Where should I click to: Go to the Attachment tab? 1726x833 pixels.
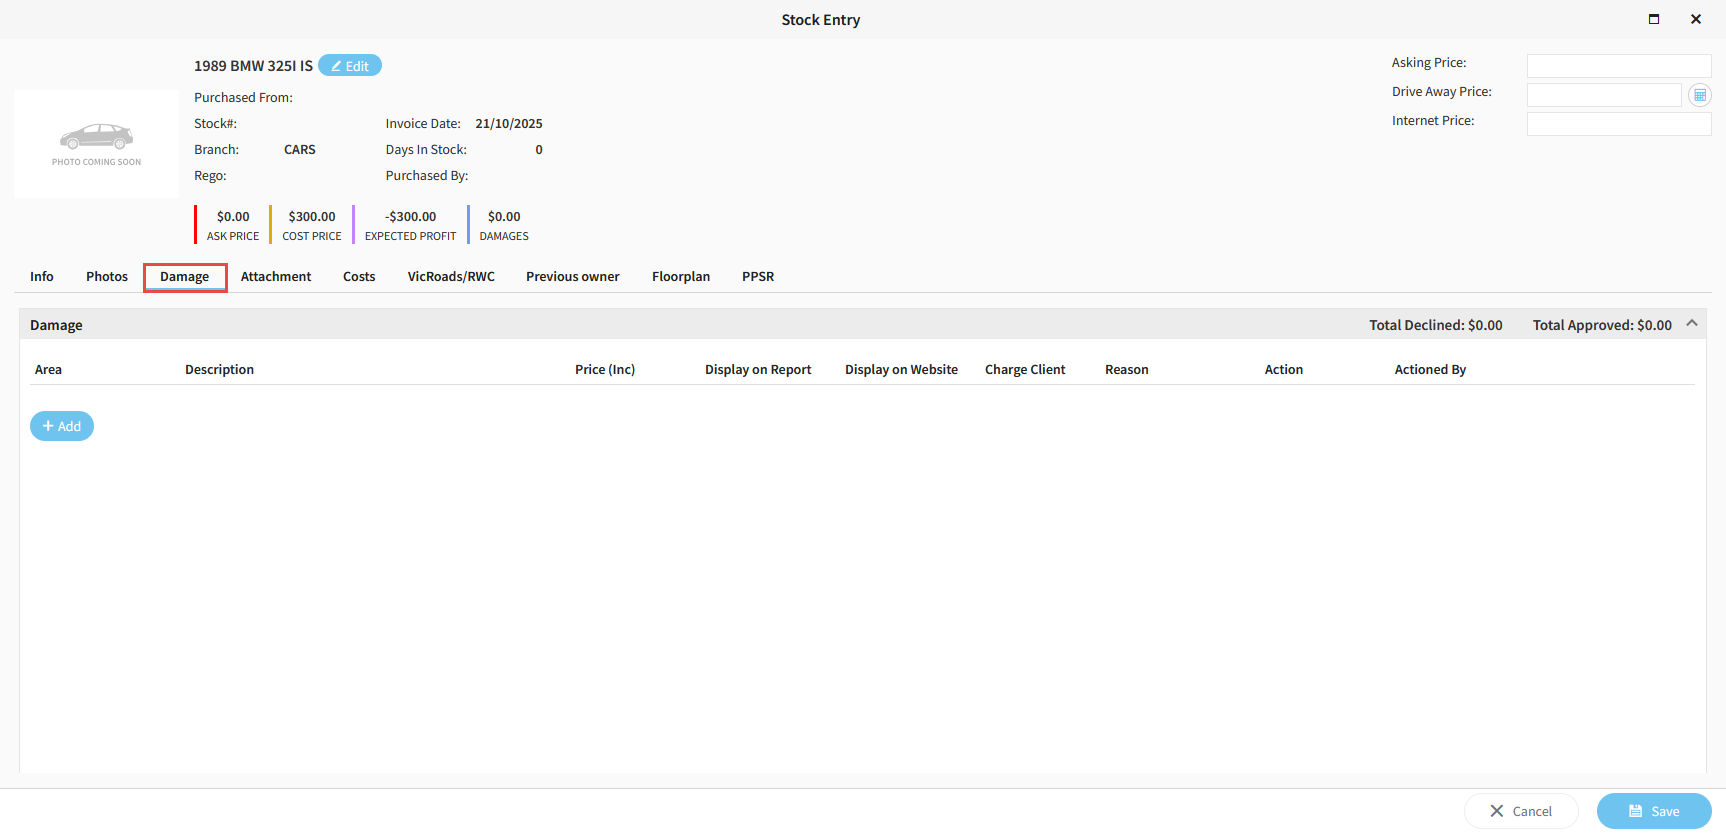pos(276,277)
